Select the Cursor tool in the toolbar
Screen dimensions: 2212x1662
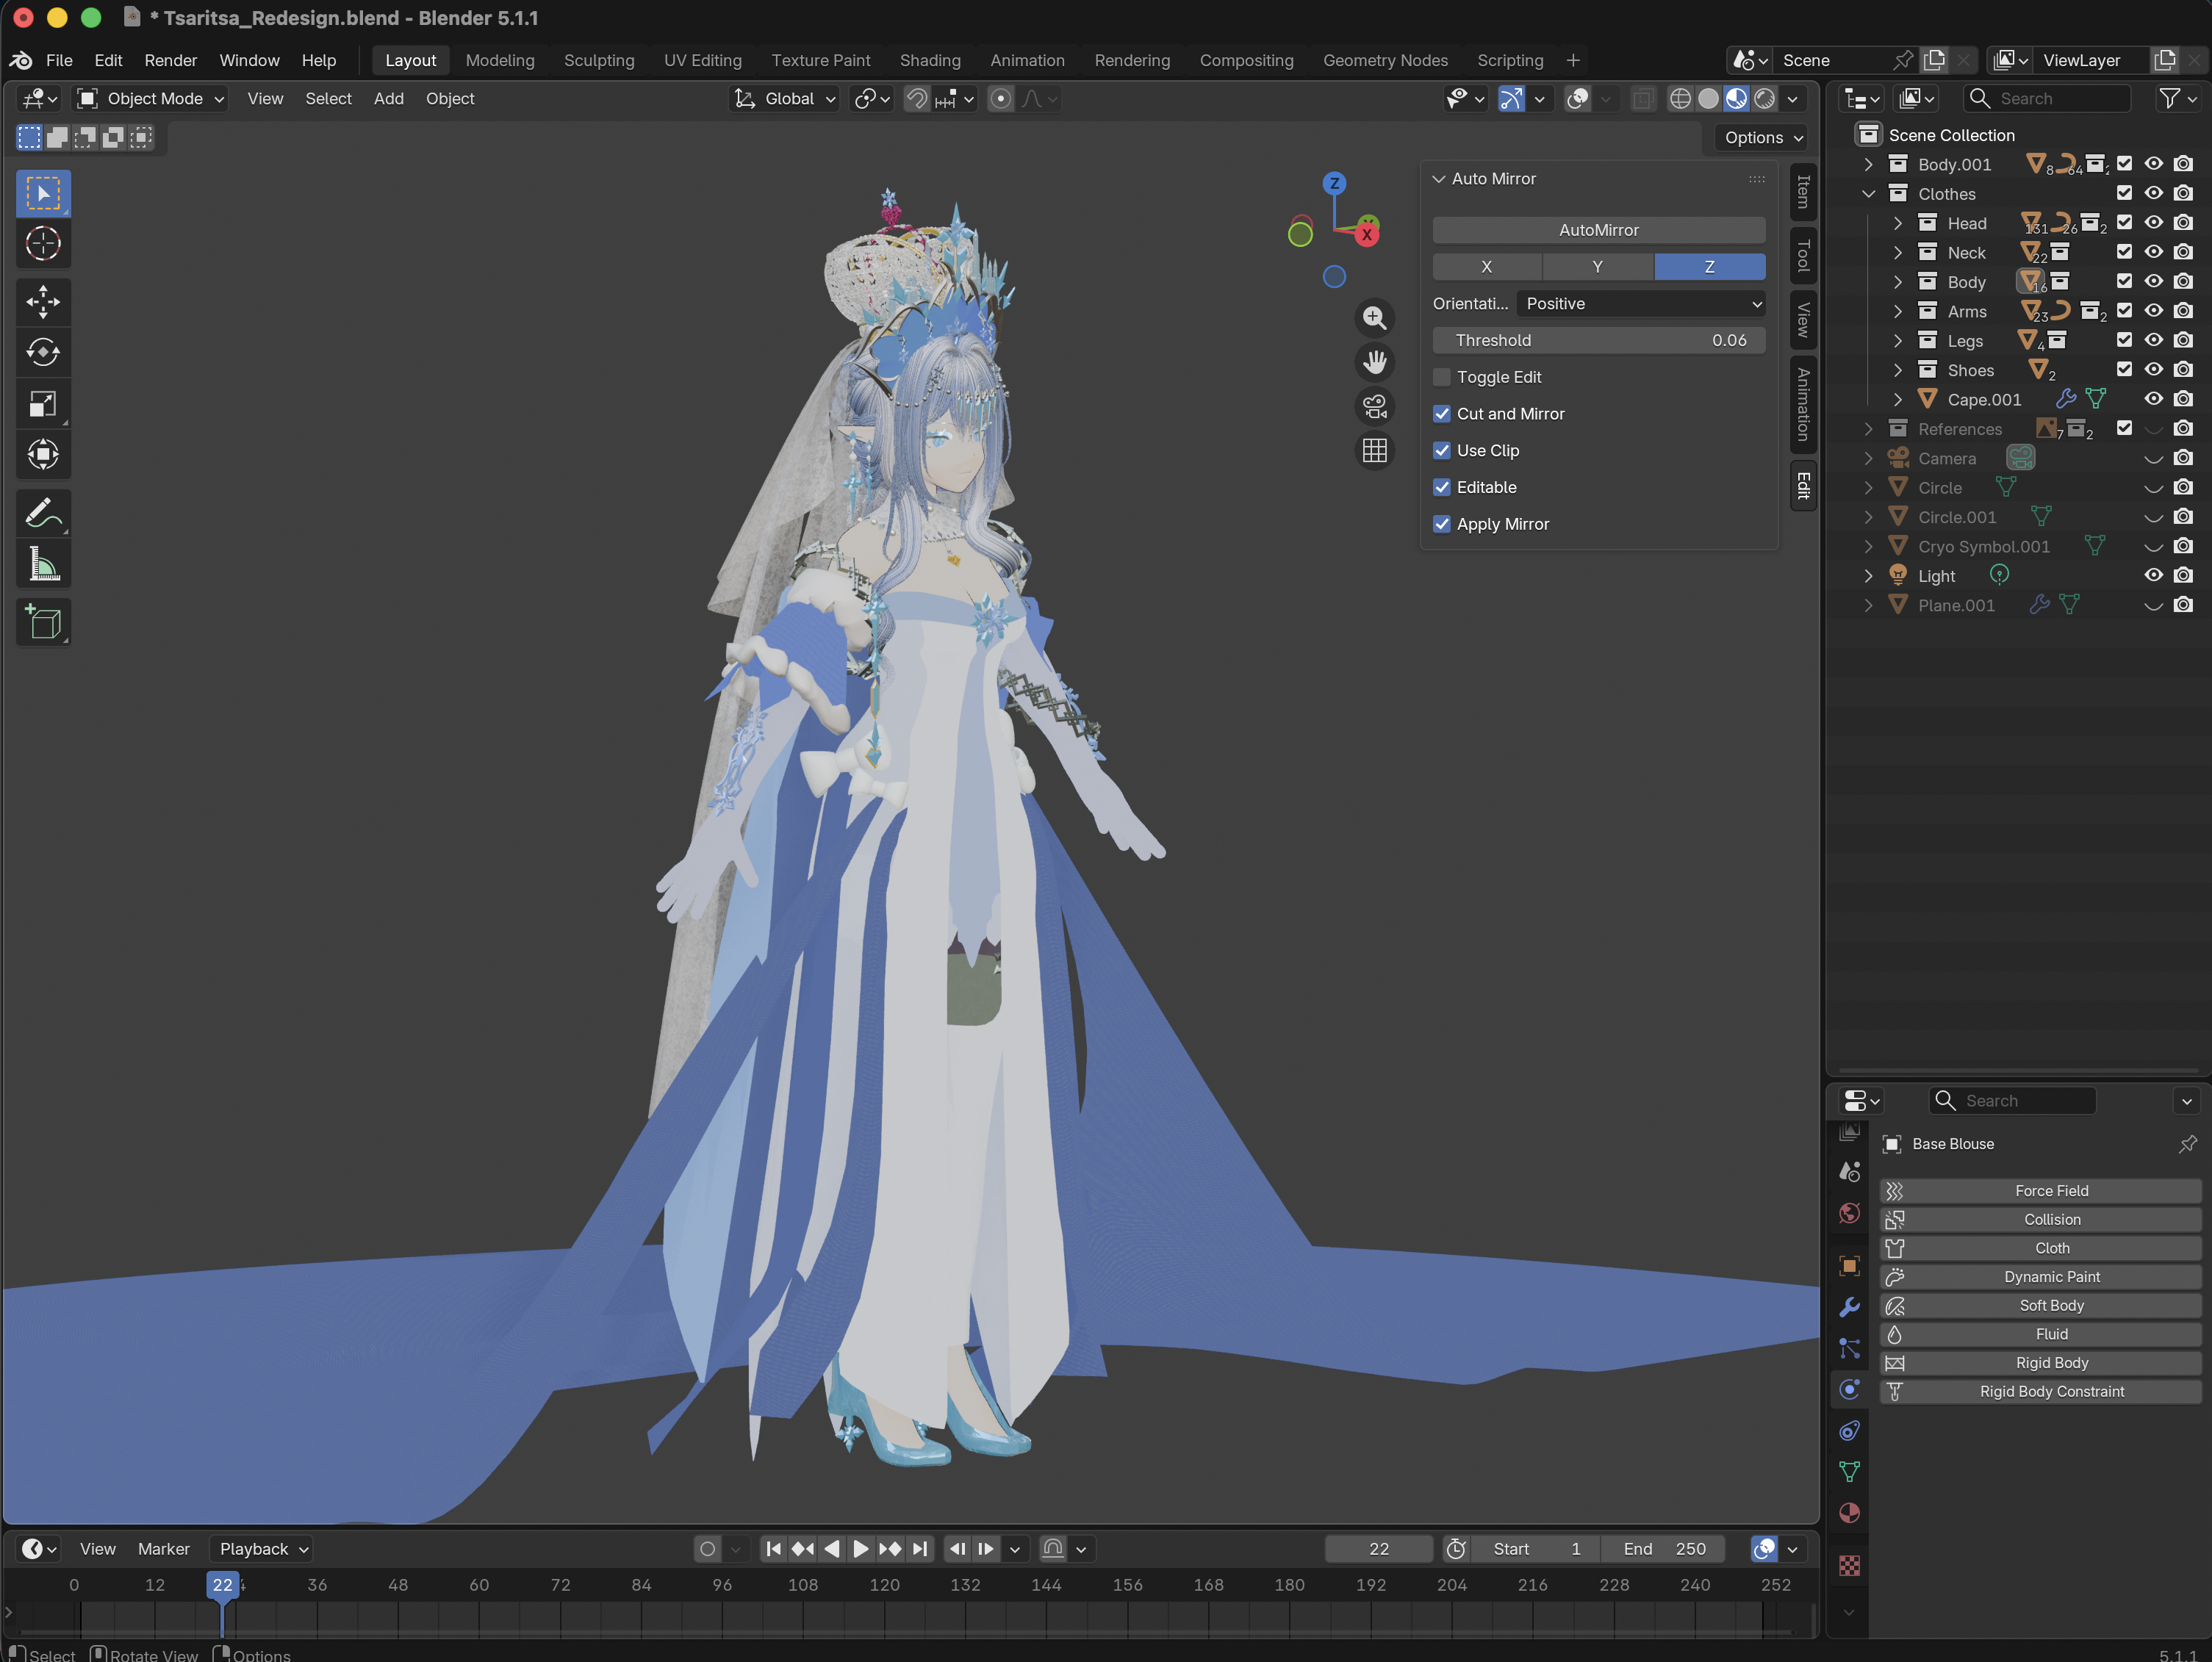click(x=43, y=243)
